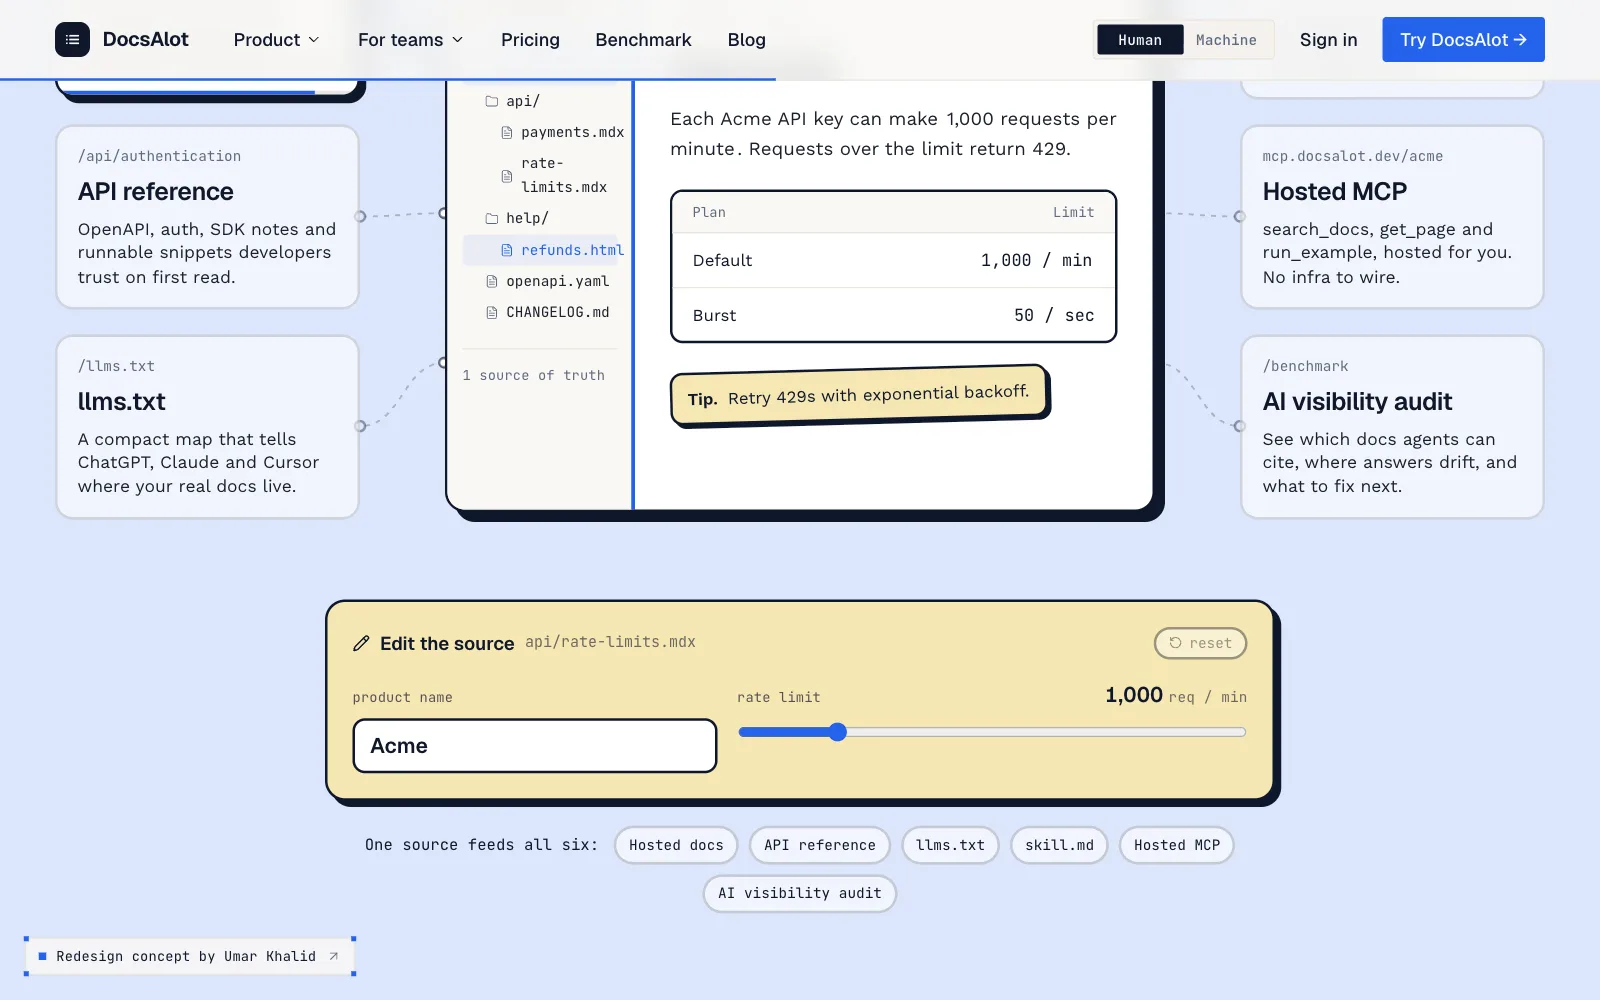Click the api/ folder icon
This screenshot has width=1600, height=1000.
(x=491, y=101)
